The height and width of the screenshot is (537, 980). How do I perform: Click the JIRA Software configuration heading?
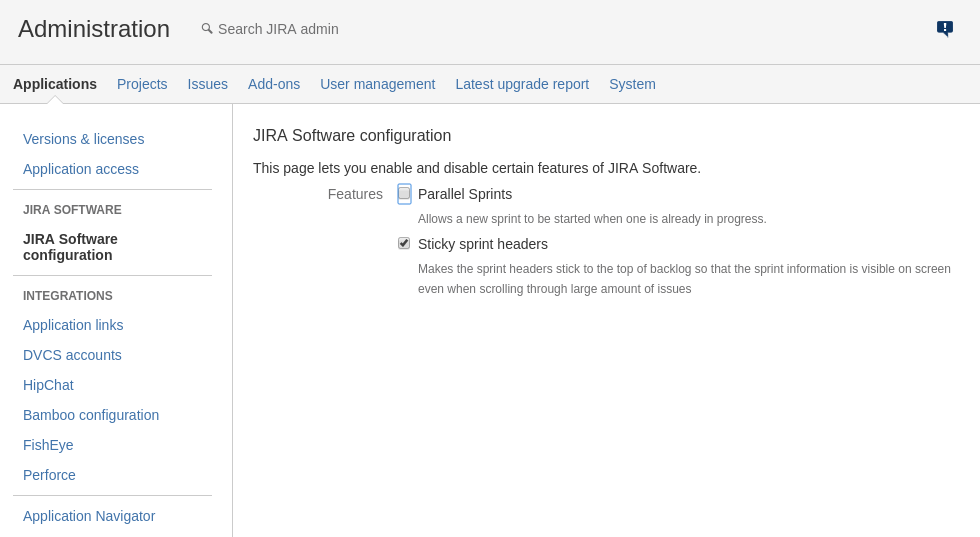point(352,136)
